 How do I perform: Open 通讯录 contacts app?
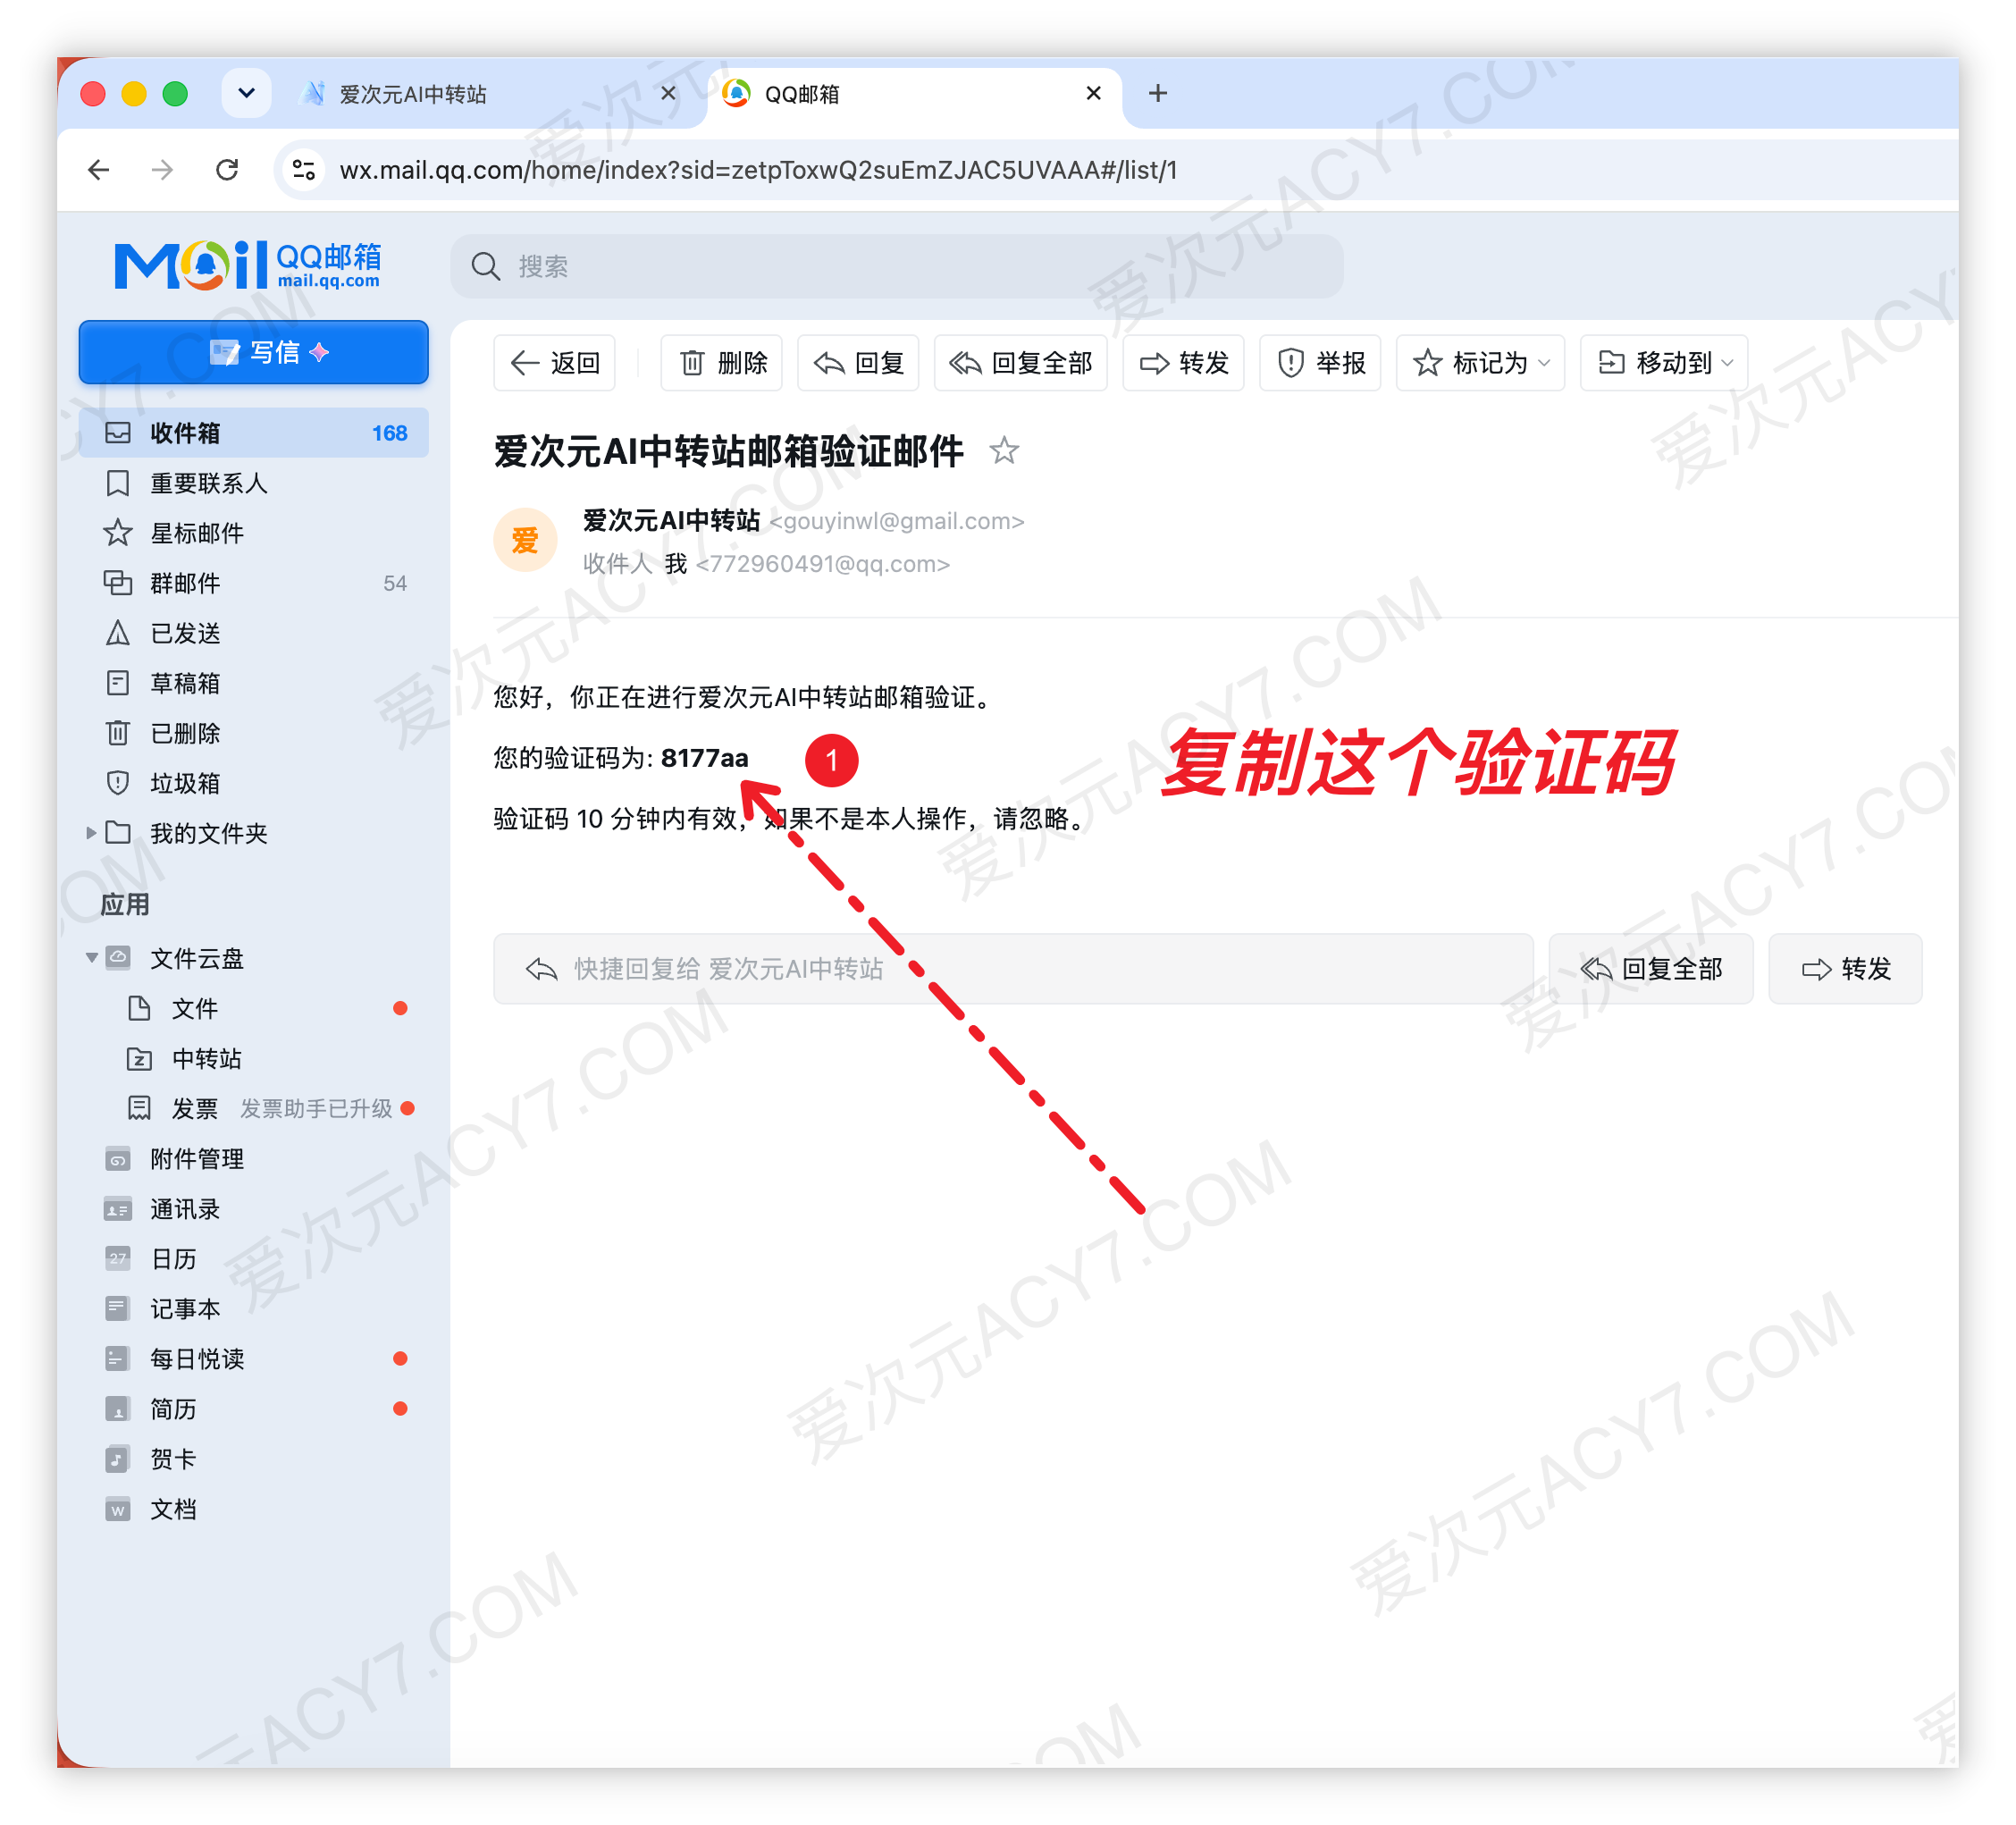254,1209
